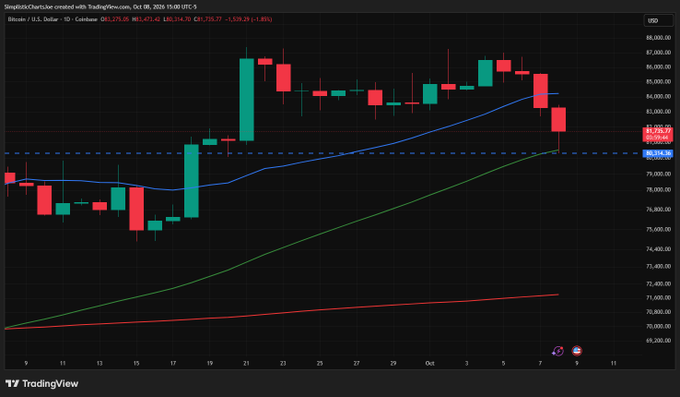The image size is (680, 397).
Task: Click the open value O83,275.05
Action: 115,19
